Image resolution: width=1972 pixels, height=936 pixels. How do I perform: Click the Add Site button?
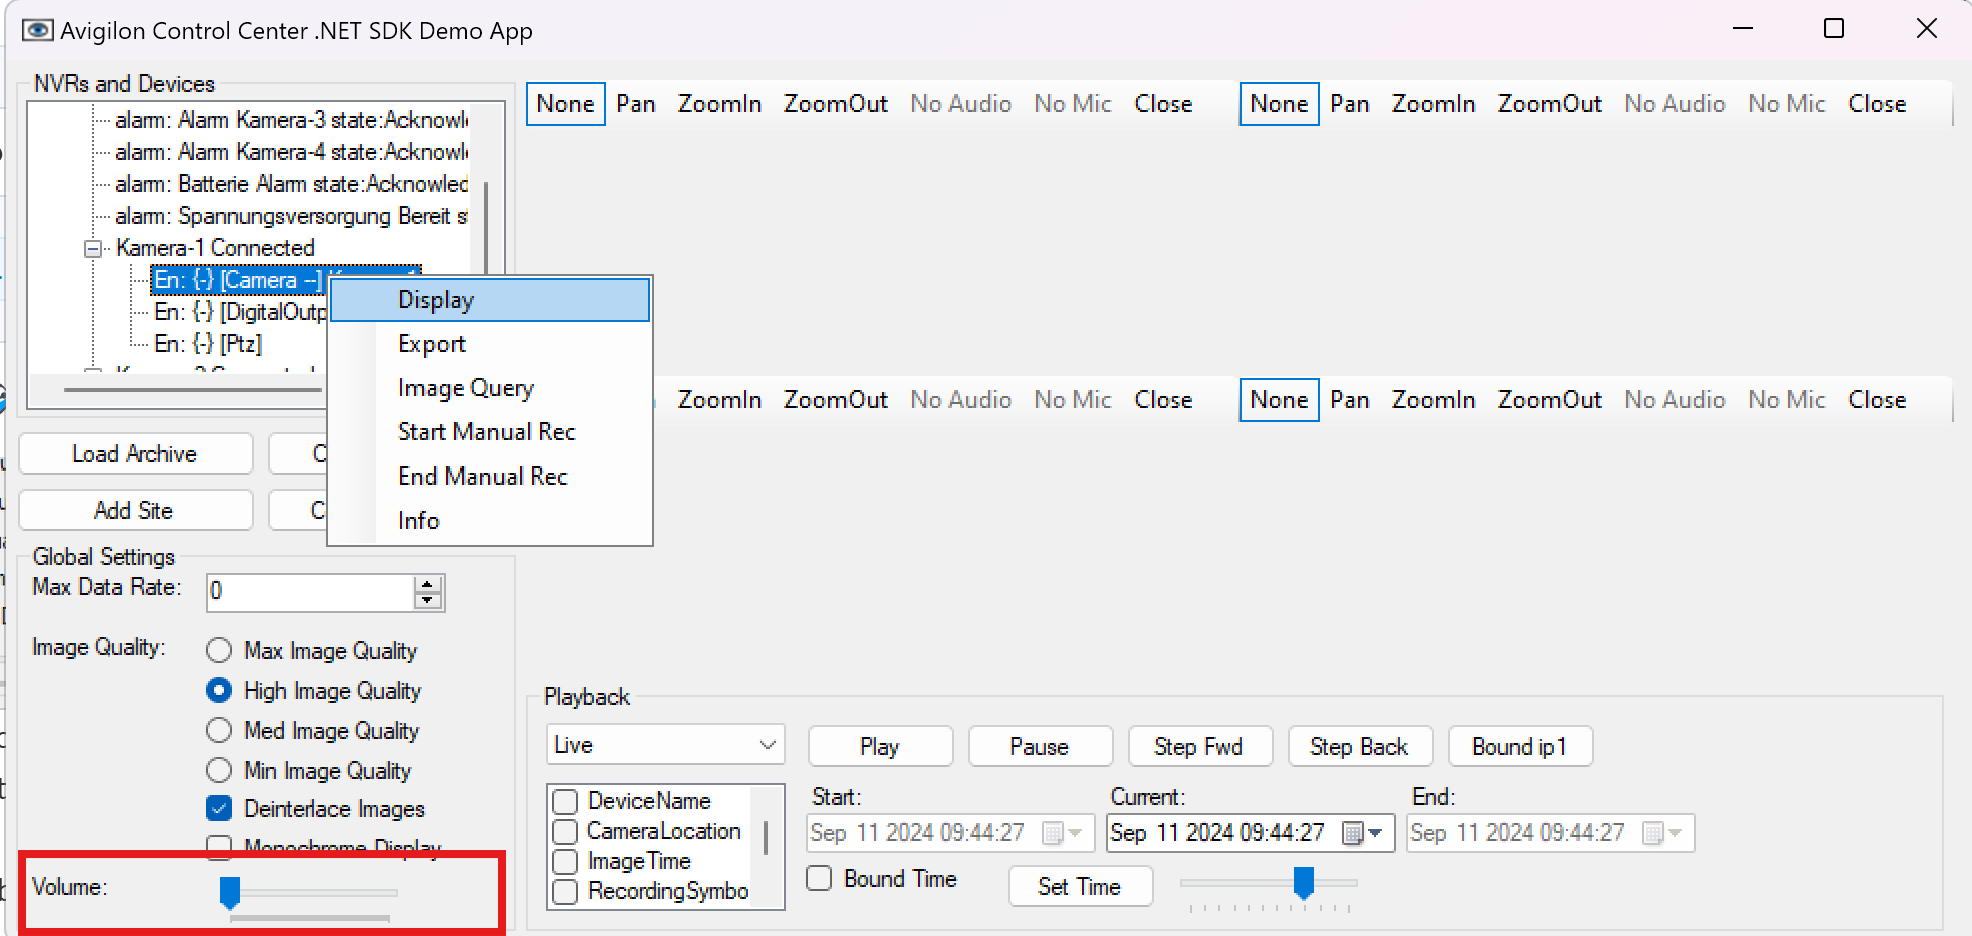(x=135, y=510)
